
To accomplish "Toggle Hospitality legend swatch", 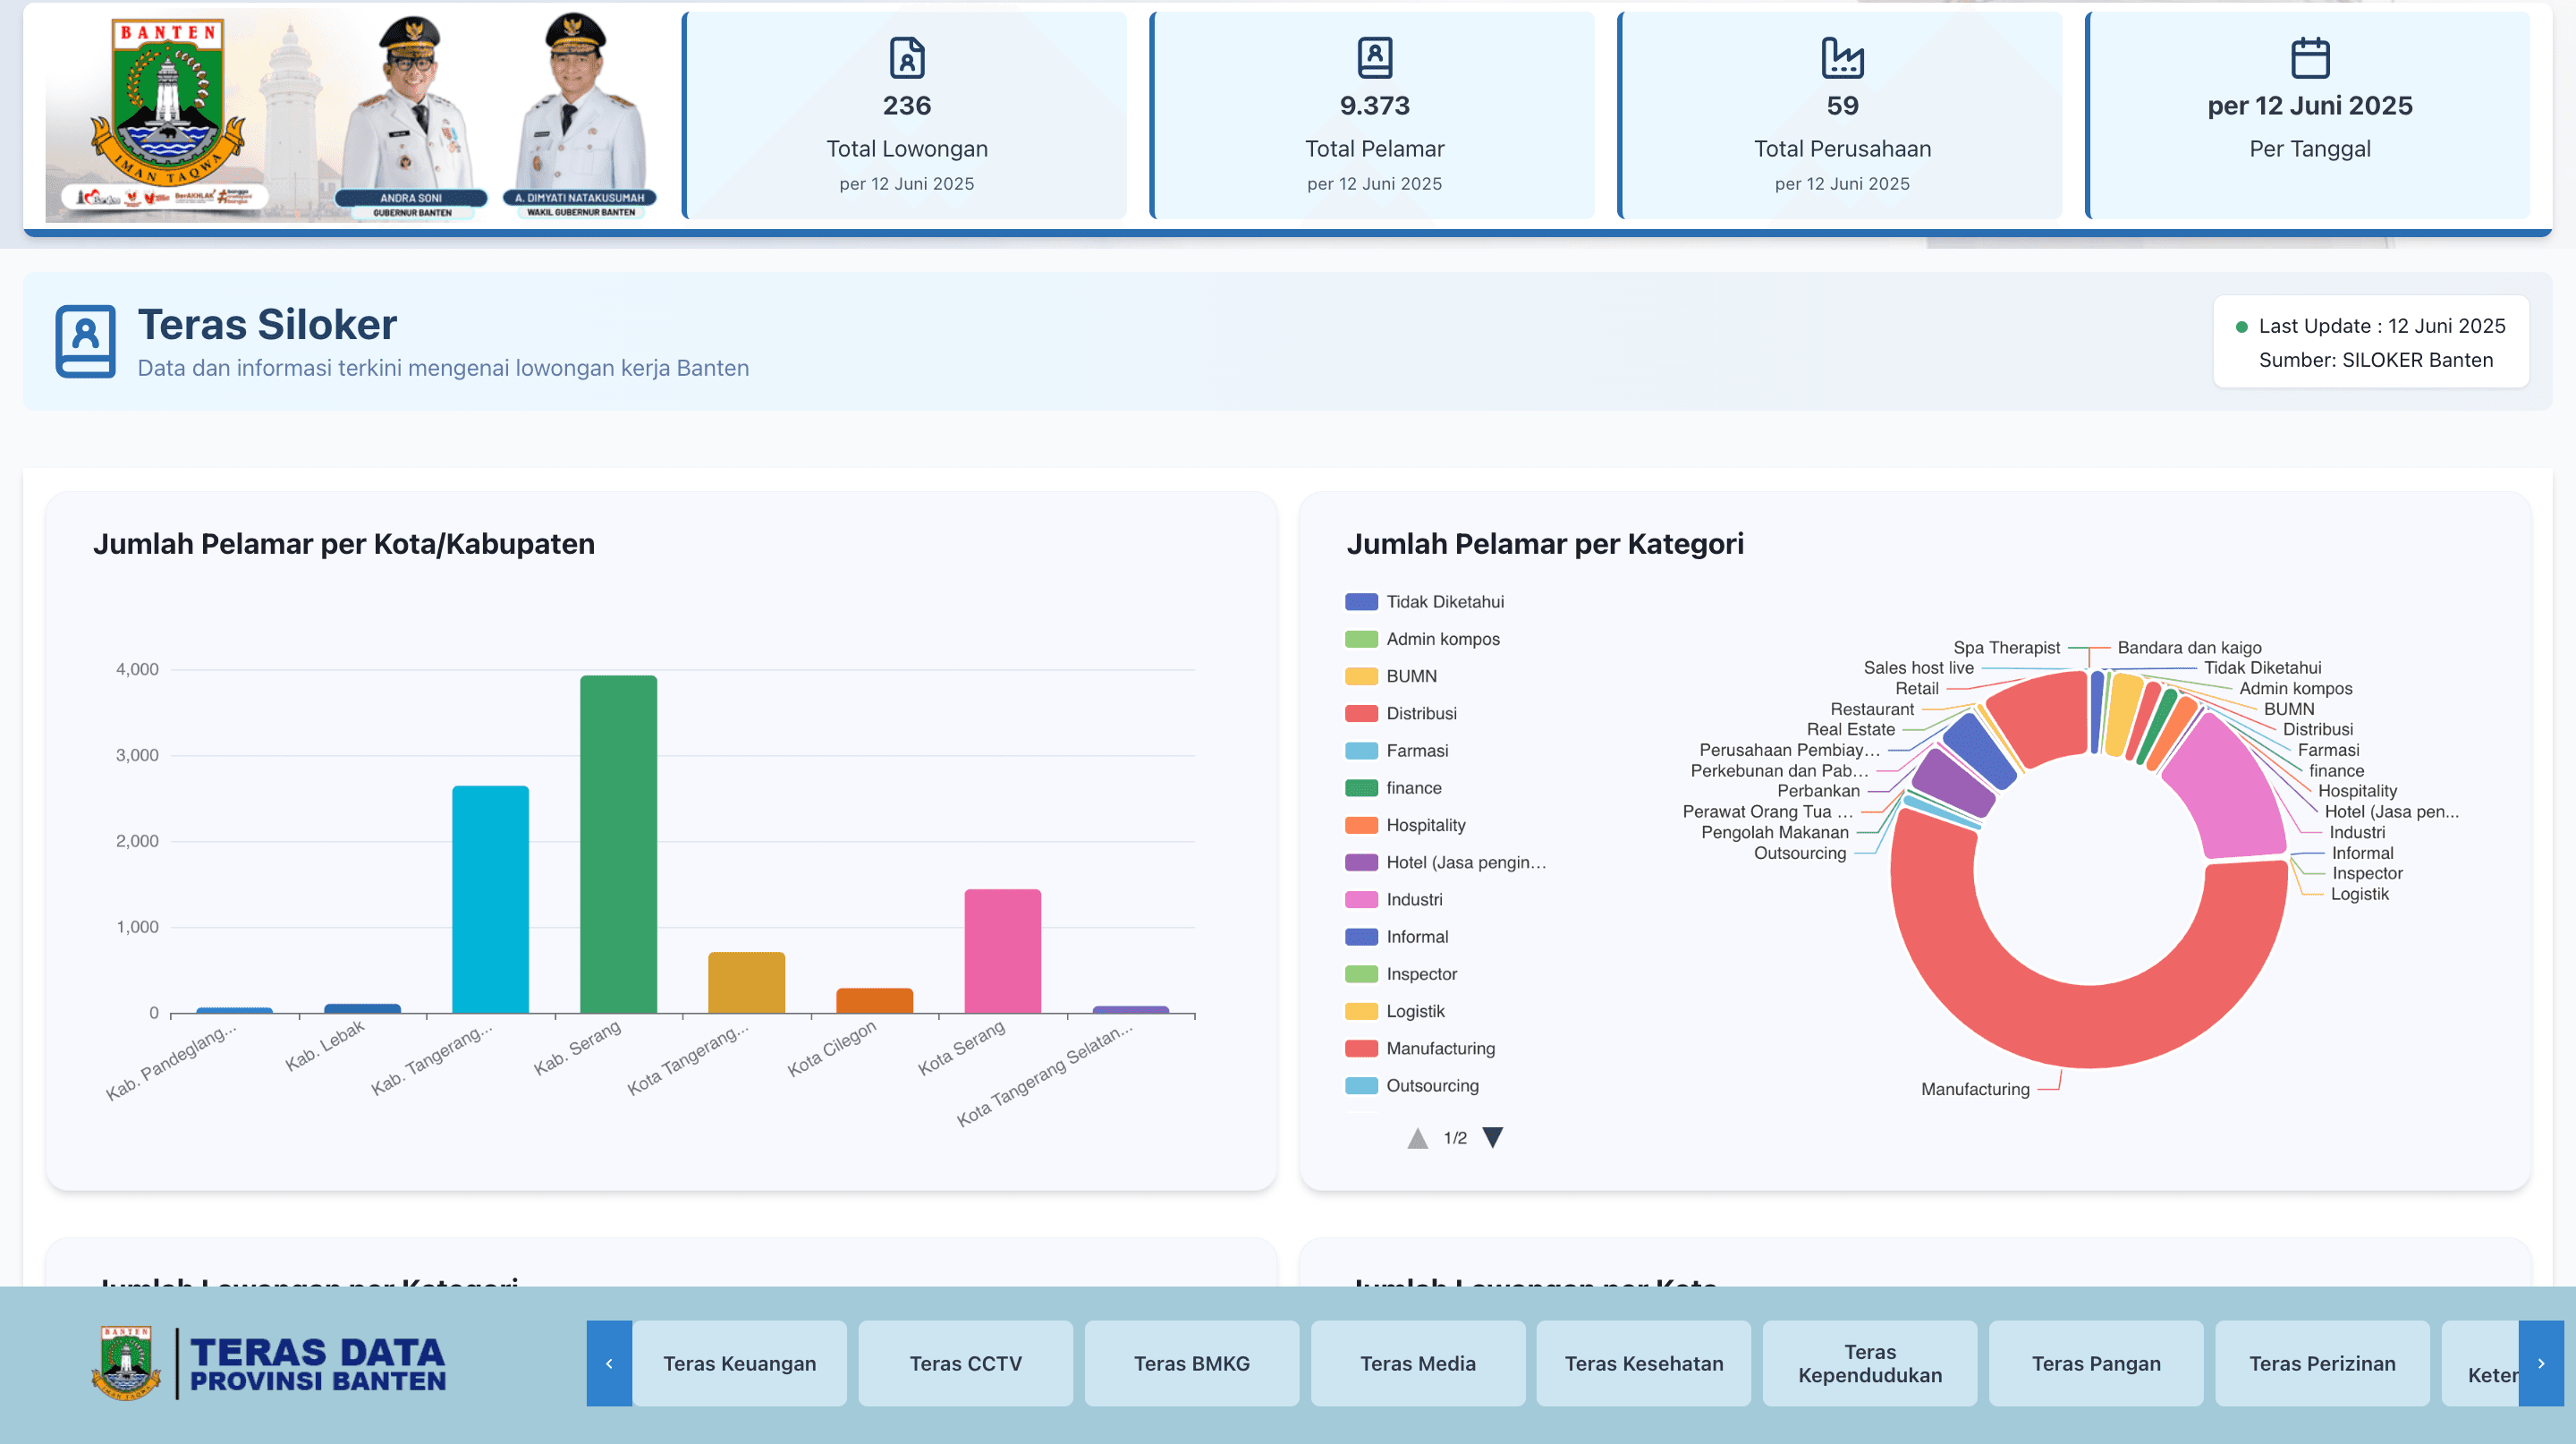I will pyautogui.click(x=1361, y=825).
